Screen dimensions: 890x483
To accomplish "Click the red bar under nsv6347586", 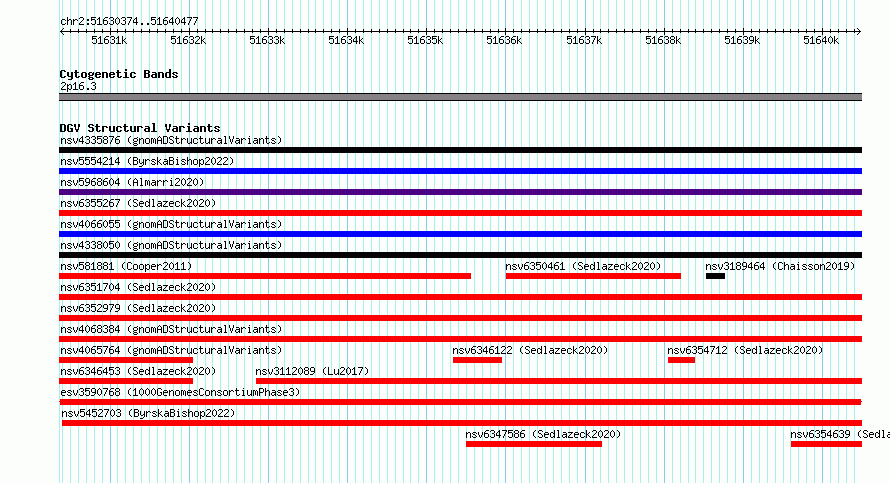I will 534,444.
